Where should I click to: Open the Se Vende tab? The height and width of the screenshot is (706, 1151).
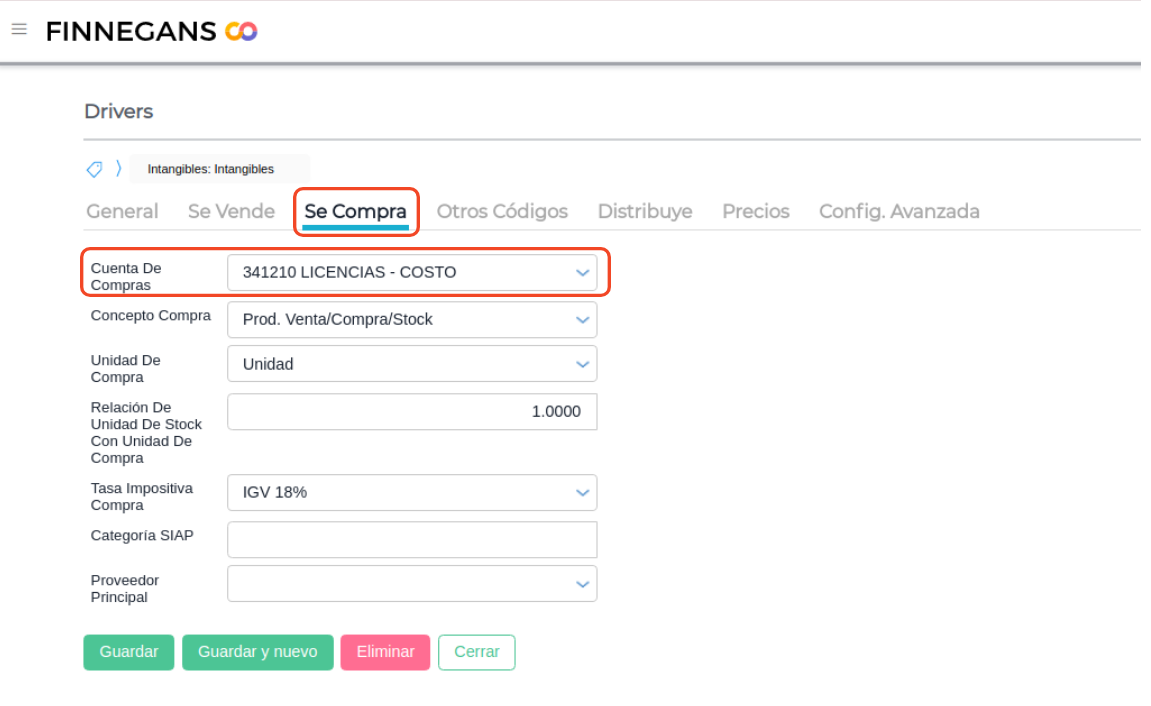231,212
